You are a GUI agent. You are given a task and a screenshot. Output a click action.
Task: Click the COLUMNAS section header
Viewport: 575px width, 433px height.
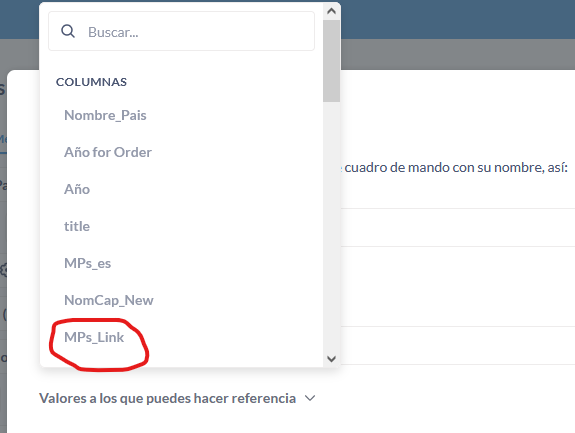click(x=91, y=82)
